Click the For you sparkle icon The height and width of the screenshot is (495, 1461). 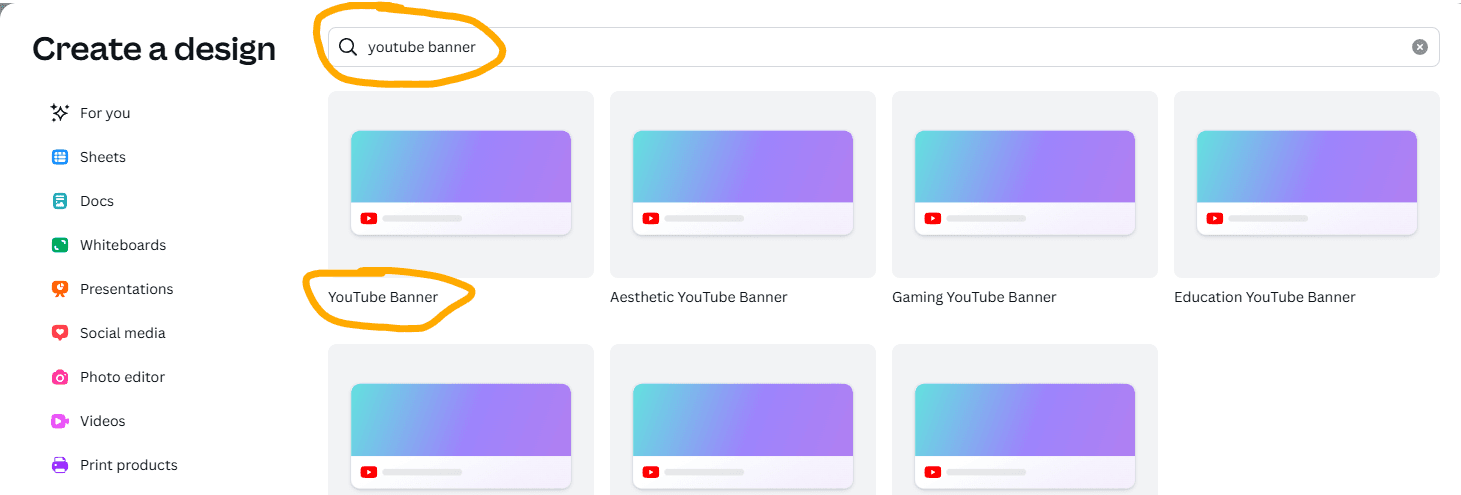coord(60,113)
